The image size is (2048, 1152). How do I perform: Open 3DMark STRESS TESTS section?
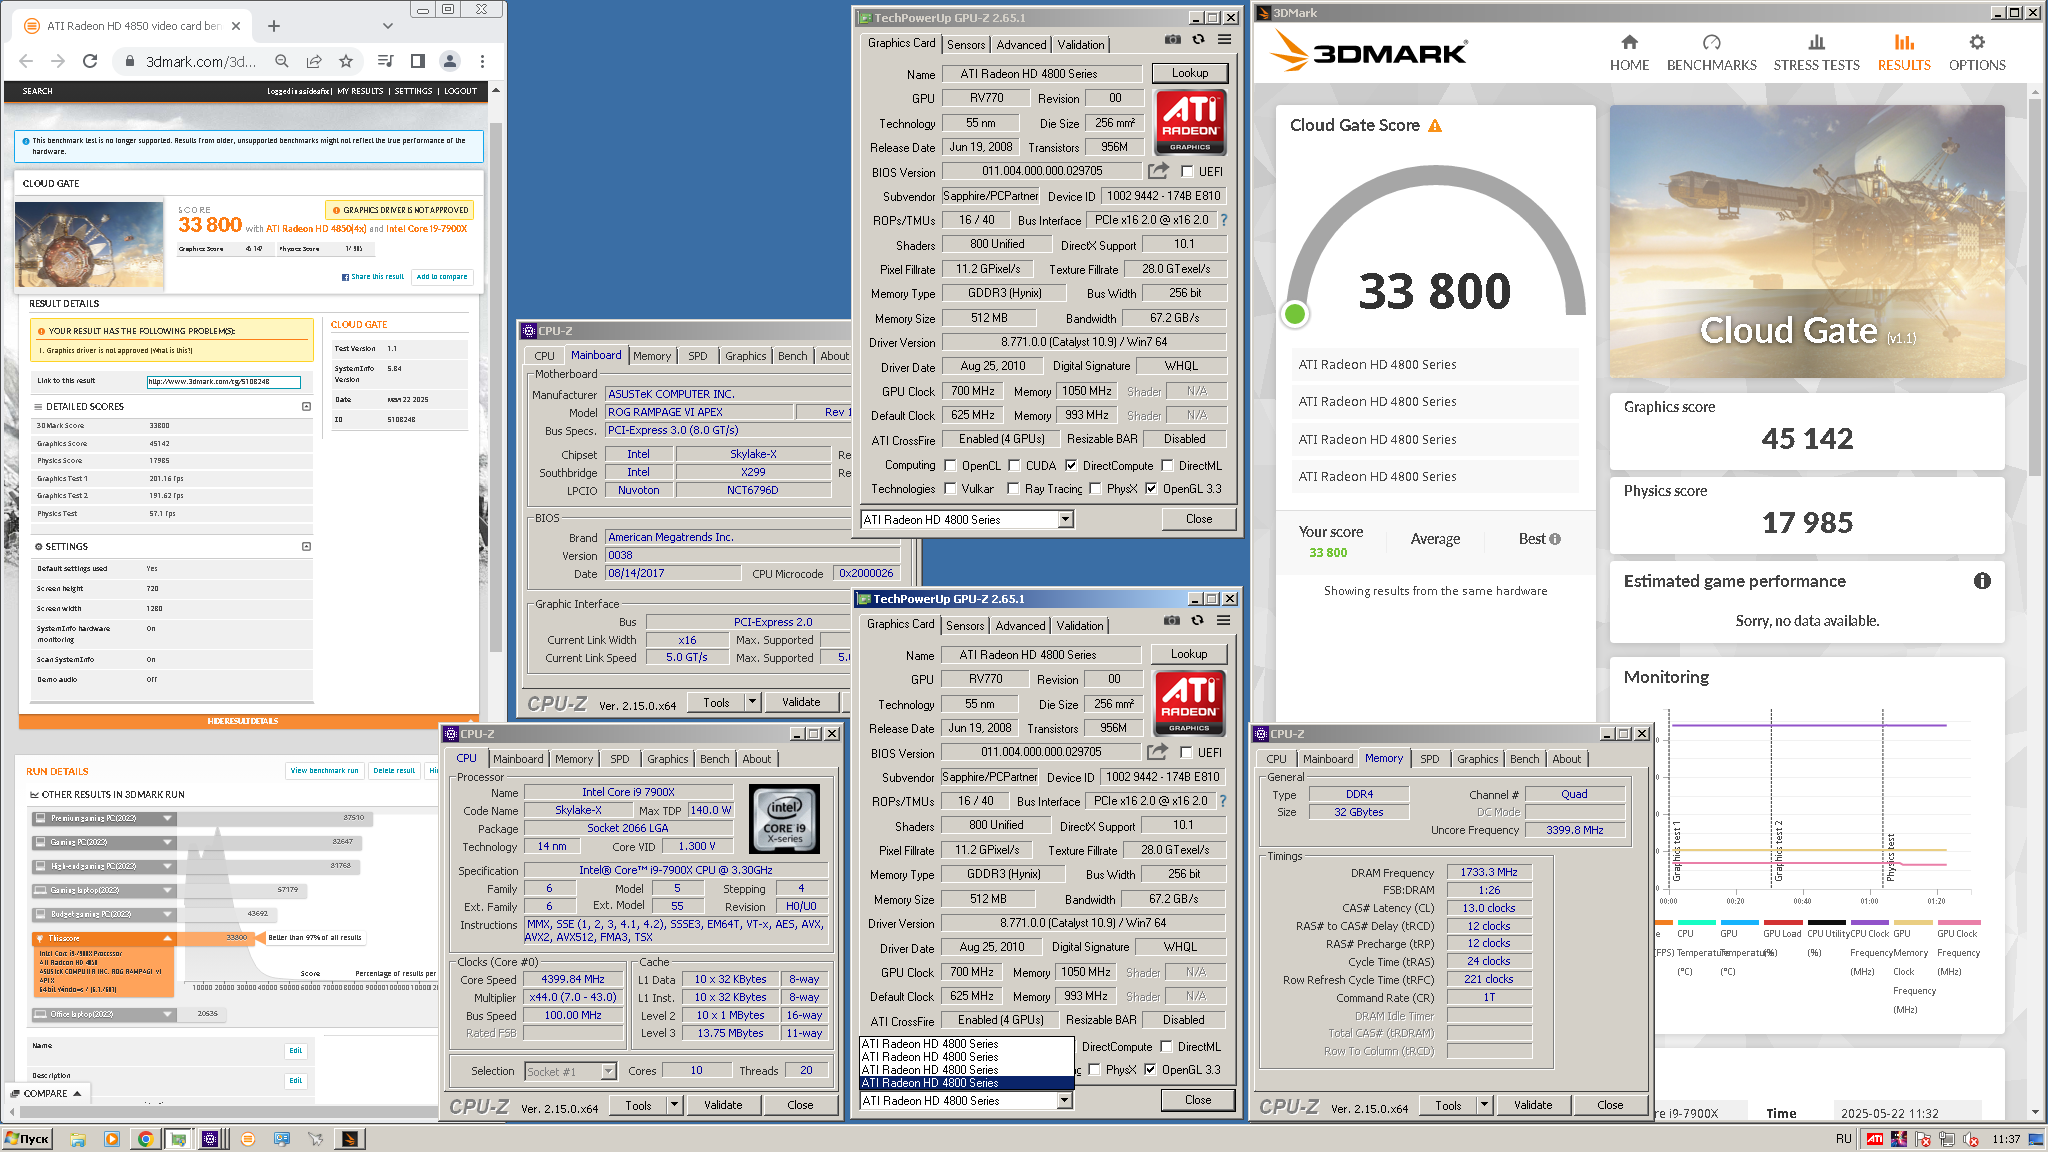click(1816, 52)
